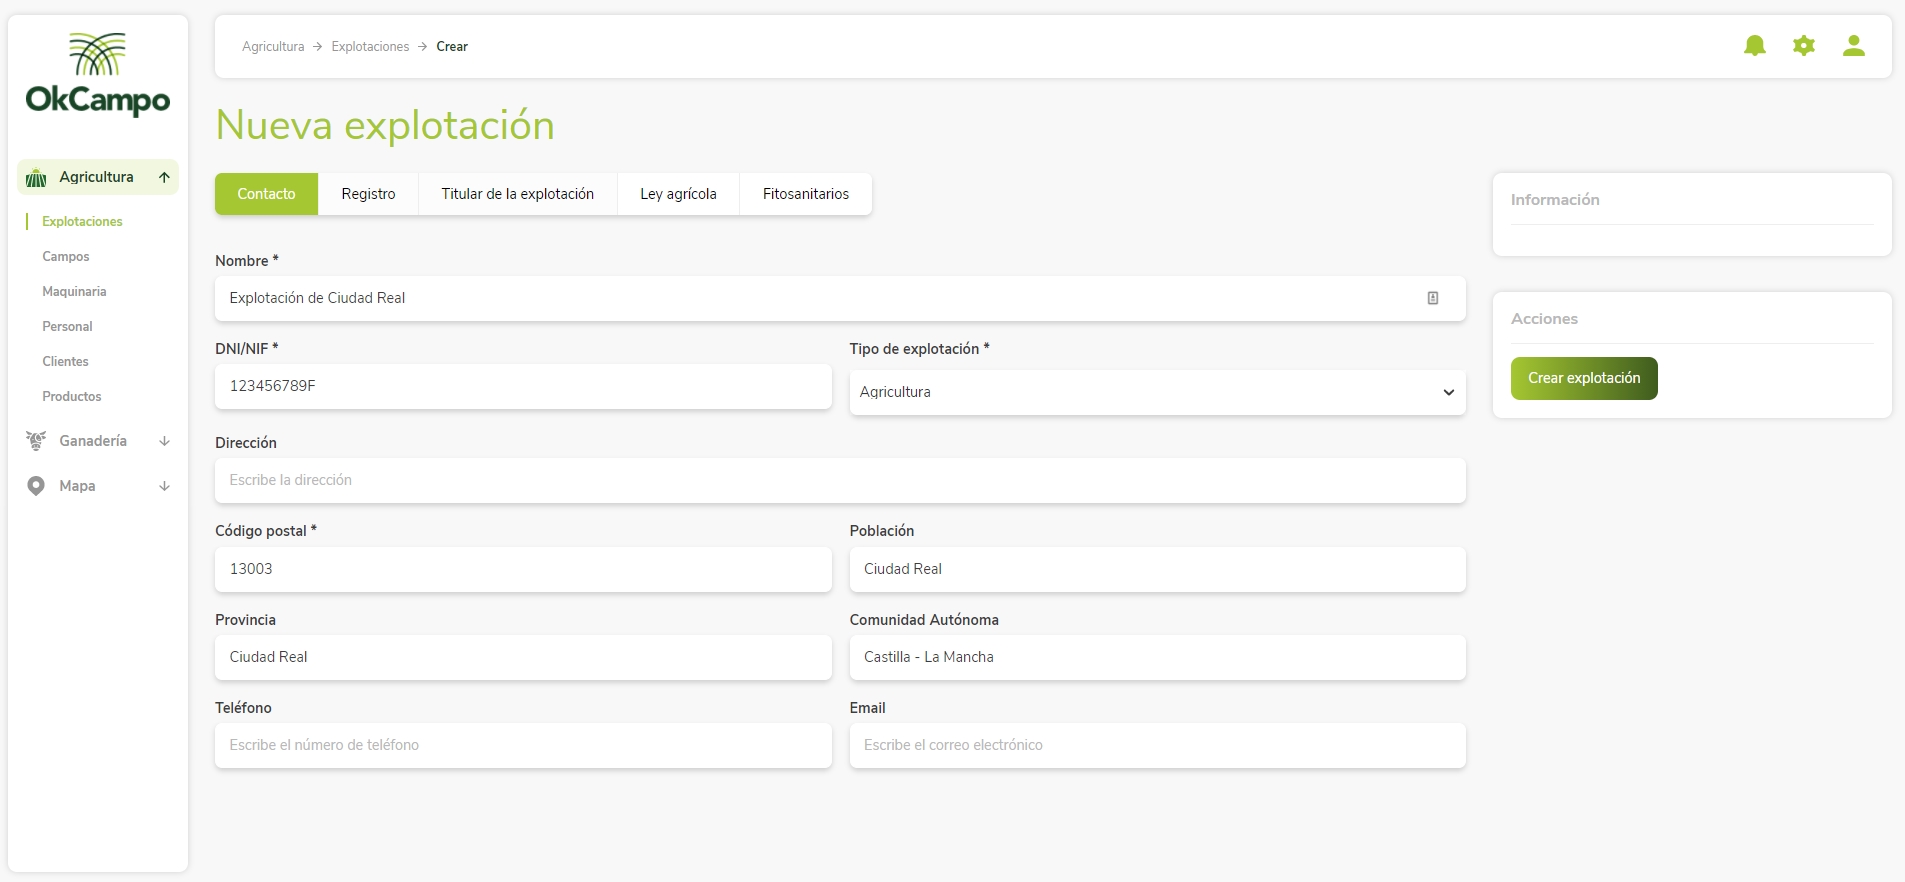Open the user profile icon
Screen dimensions: 1905x882
coord(1853,46)
